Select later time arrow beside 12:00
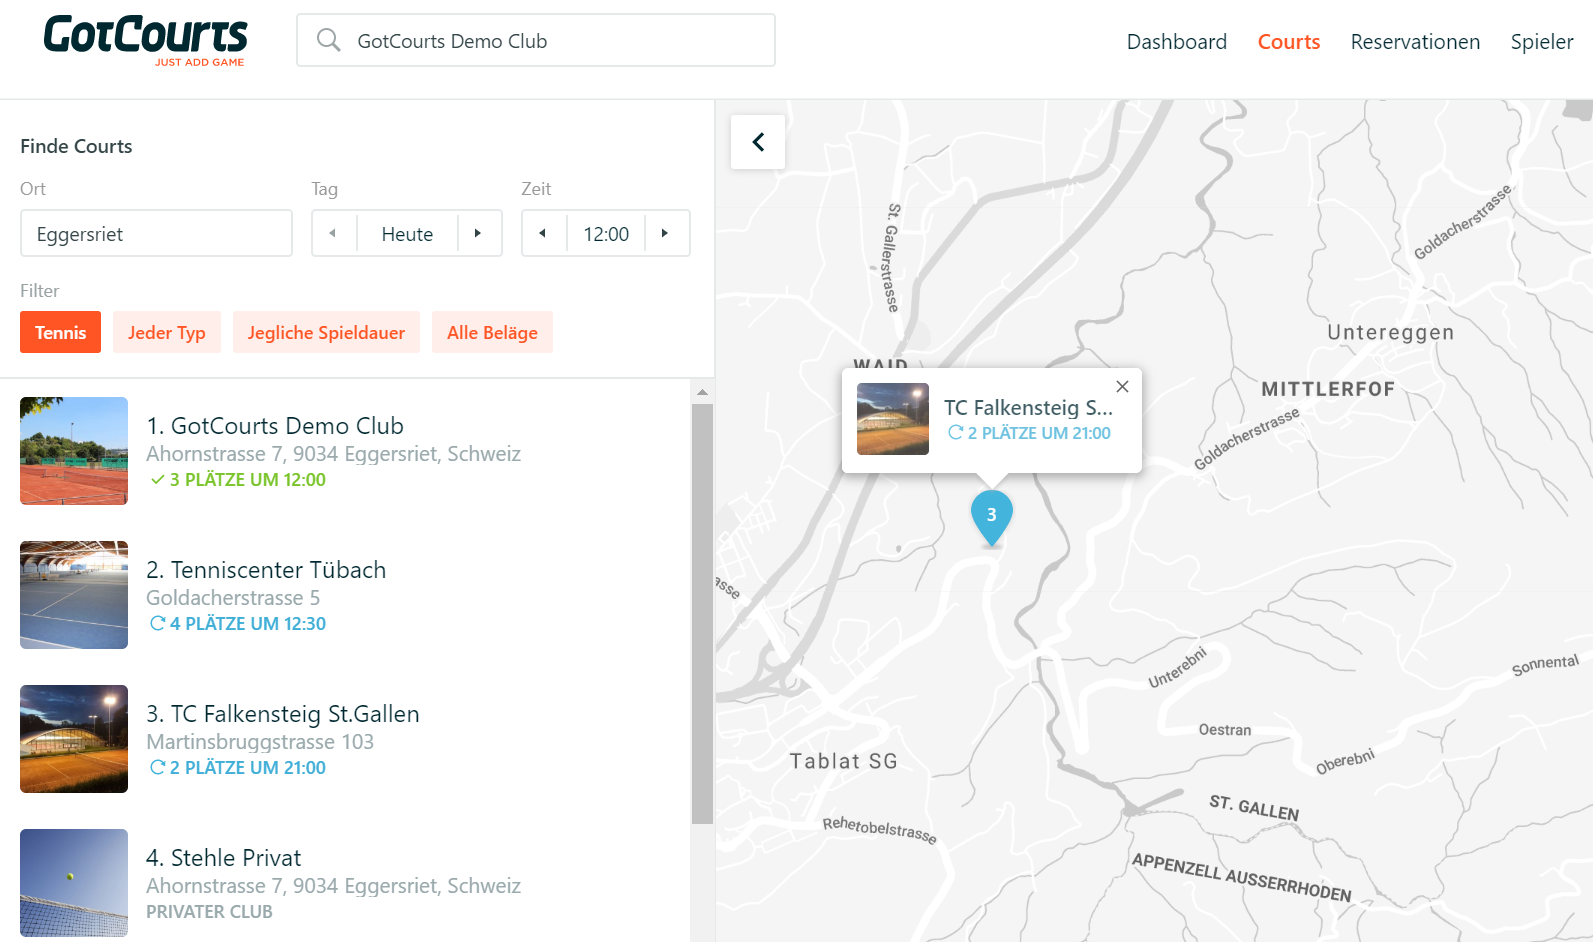The image size is (1593, 942). click(666, 233)
